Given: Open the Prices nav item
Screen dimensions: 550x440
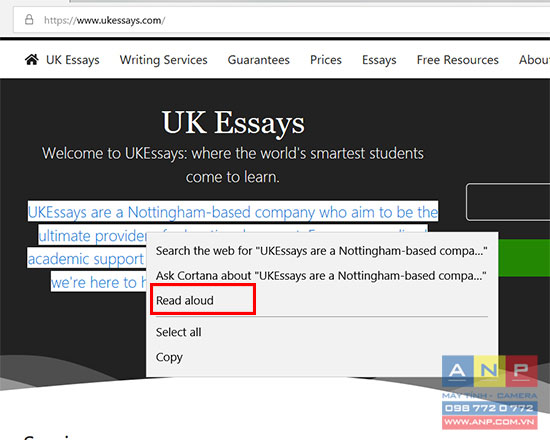Looking at the screenshot, I should pyautogui.click(x=326, y=60).
